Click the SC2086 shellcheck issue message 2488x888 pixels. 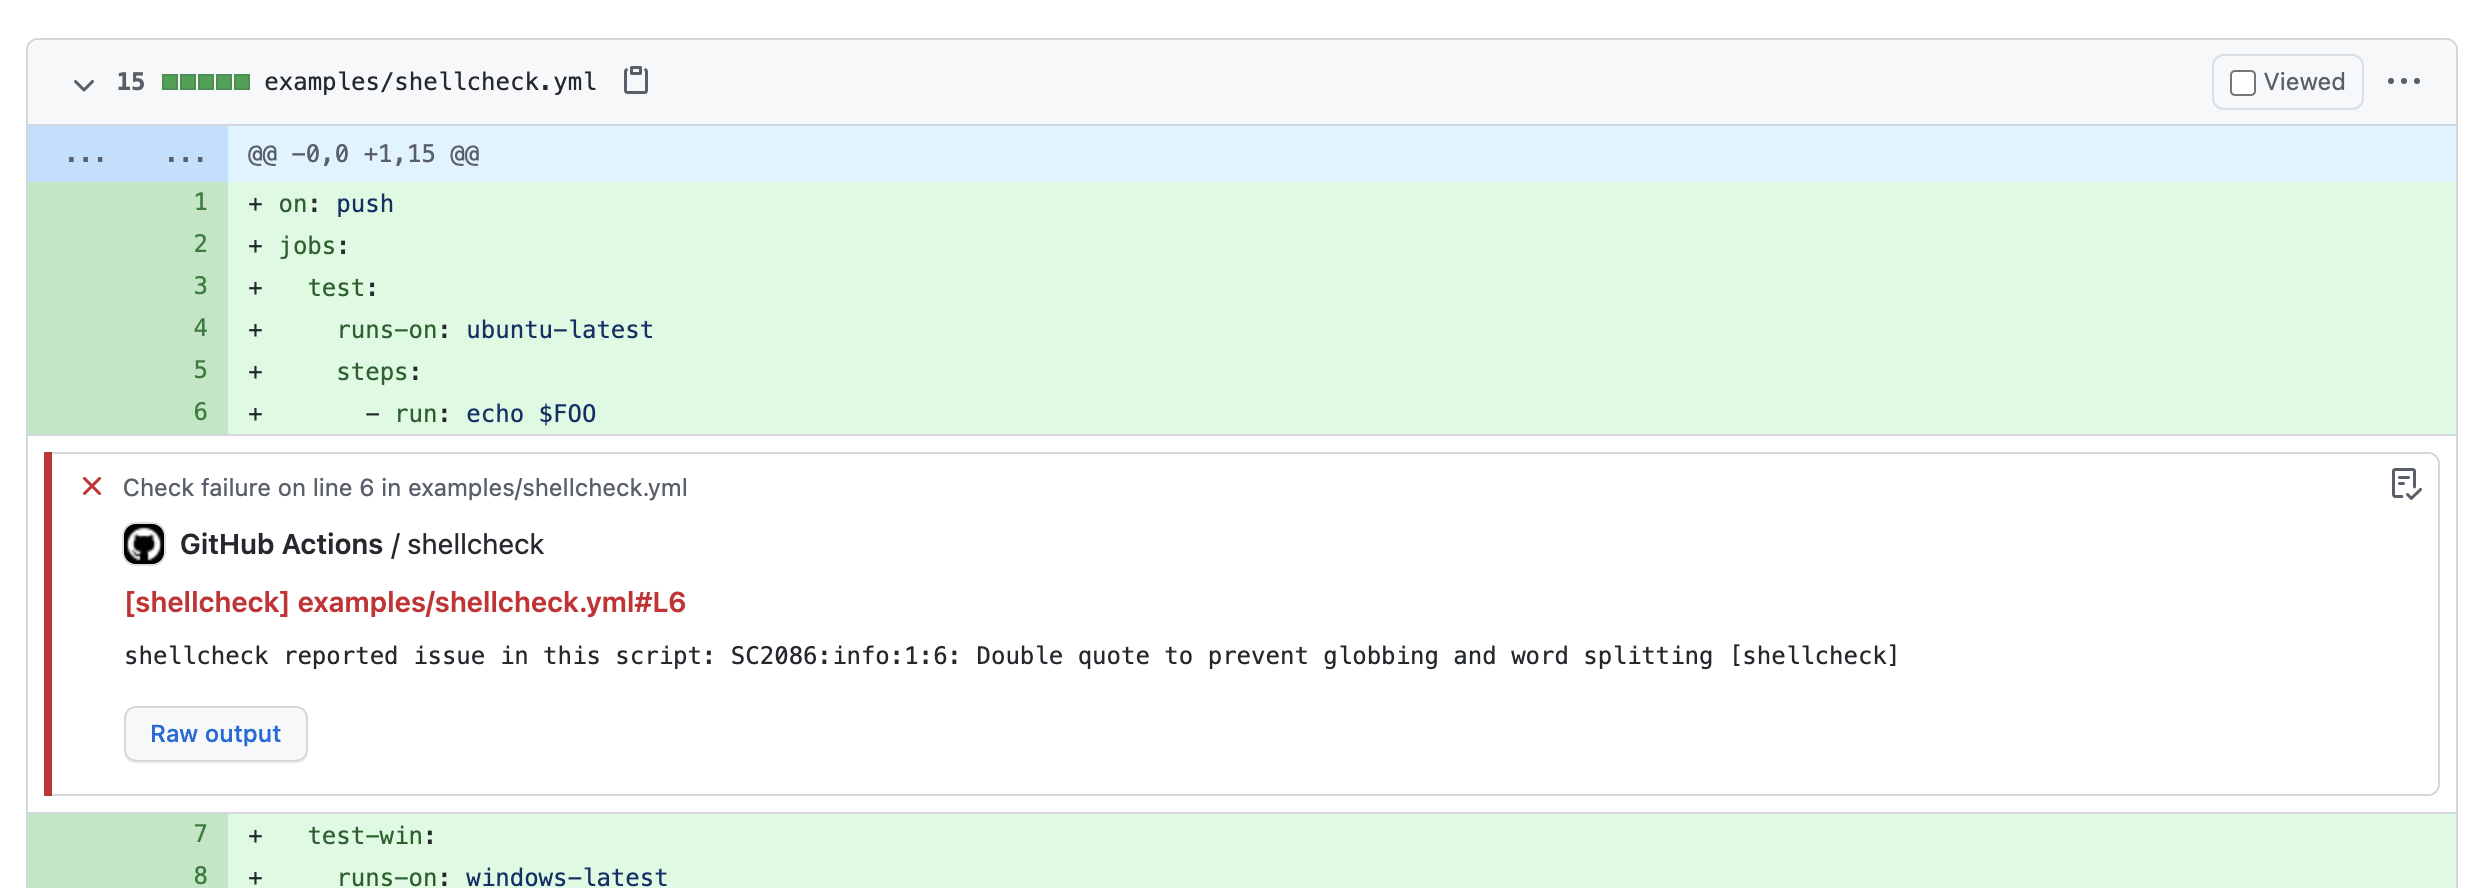(1011, 656)
